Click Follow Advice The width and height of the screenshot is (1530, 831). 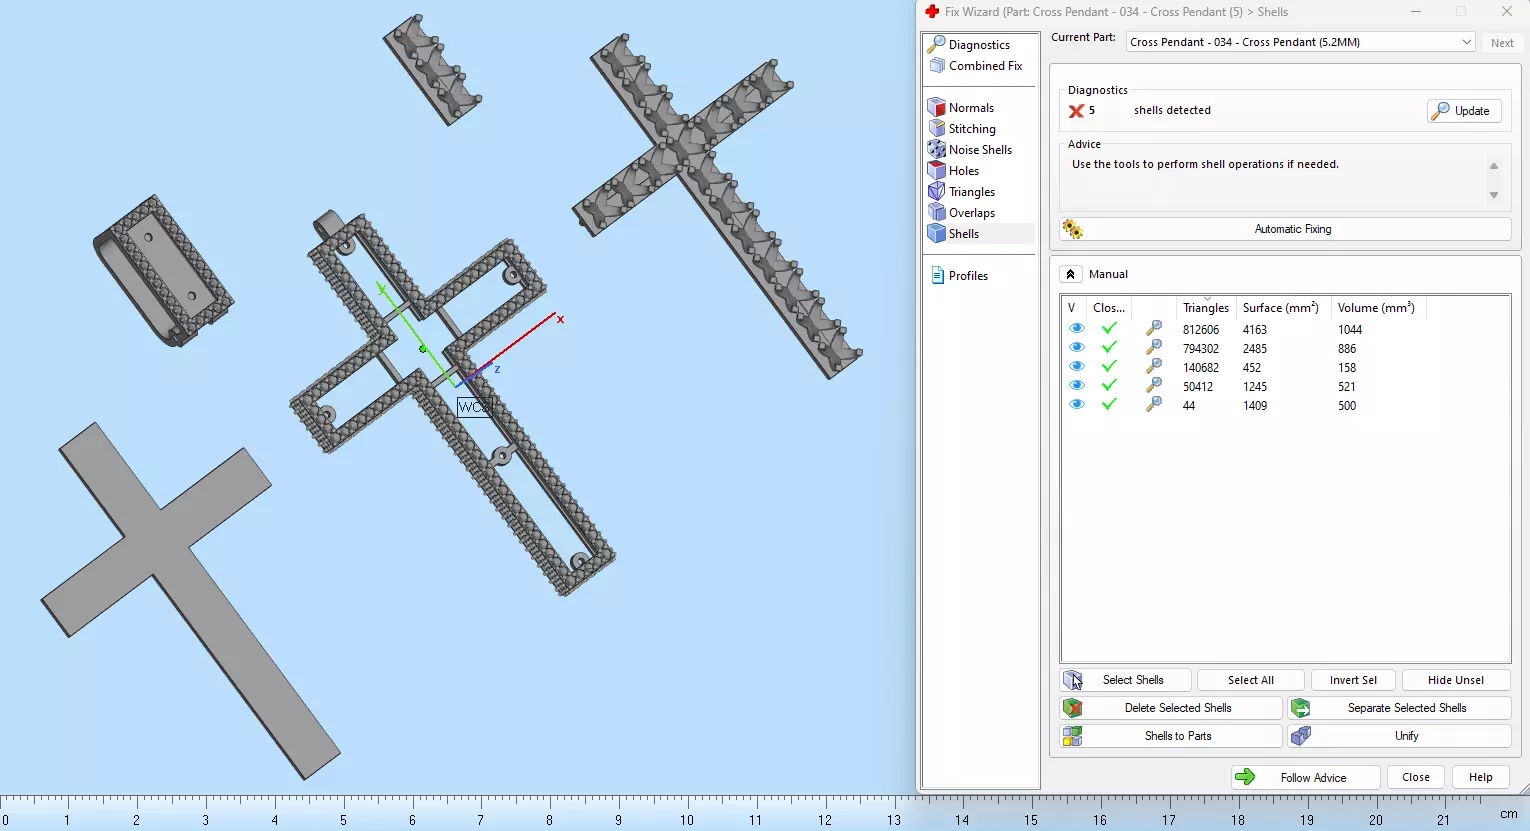pos(1306,778)
